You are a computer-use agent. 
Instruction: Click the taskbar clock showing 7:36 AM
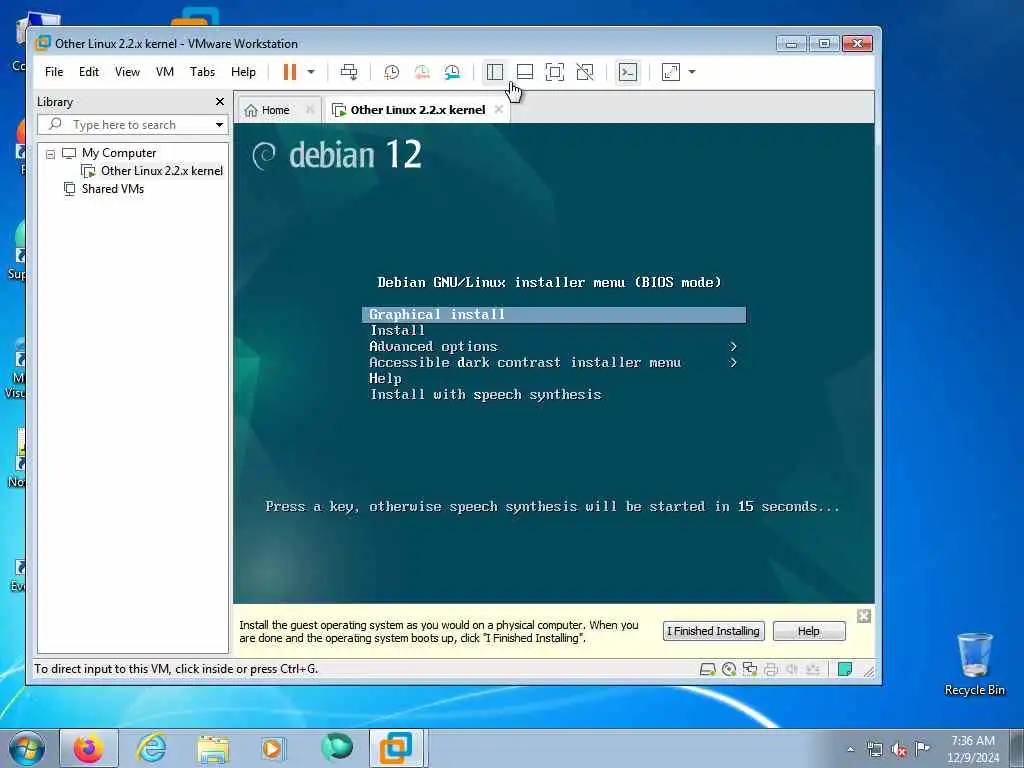coord(973,748)
